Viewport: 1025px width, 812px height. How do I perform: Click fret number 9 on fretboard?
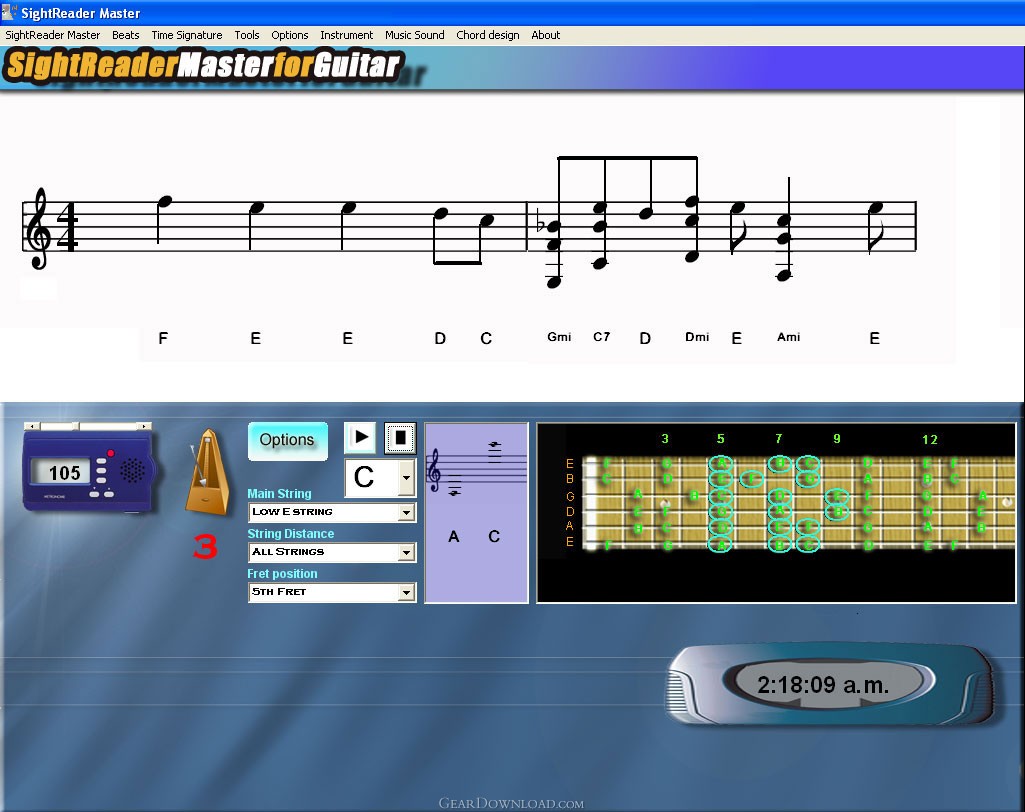pyautogui.click(x=837, y=439)
